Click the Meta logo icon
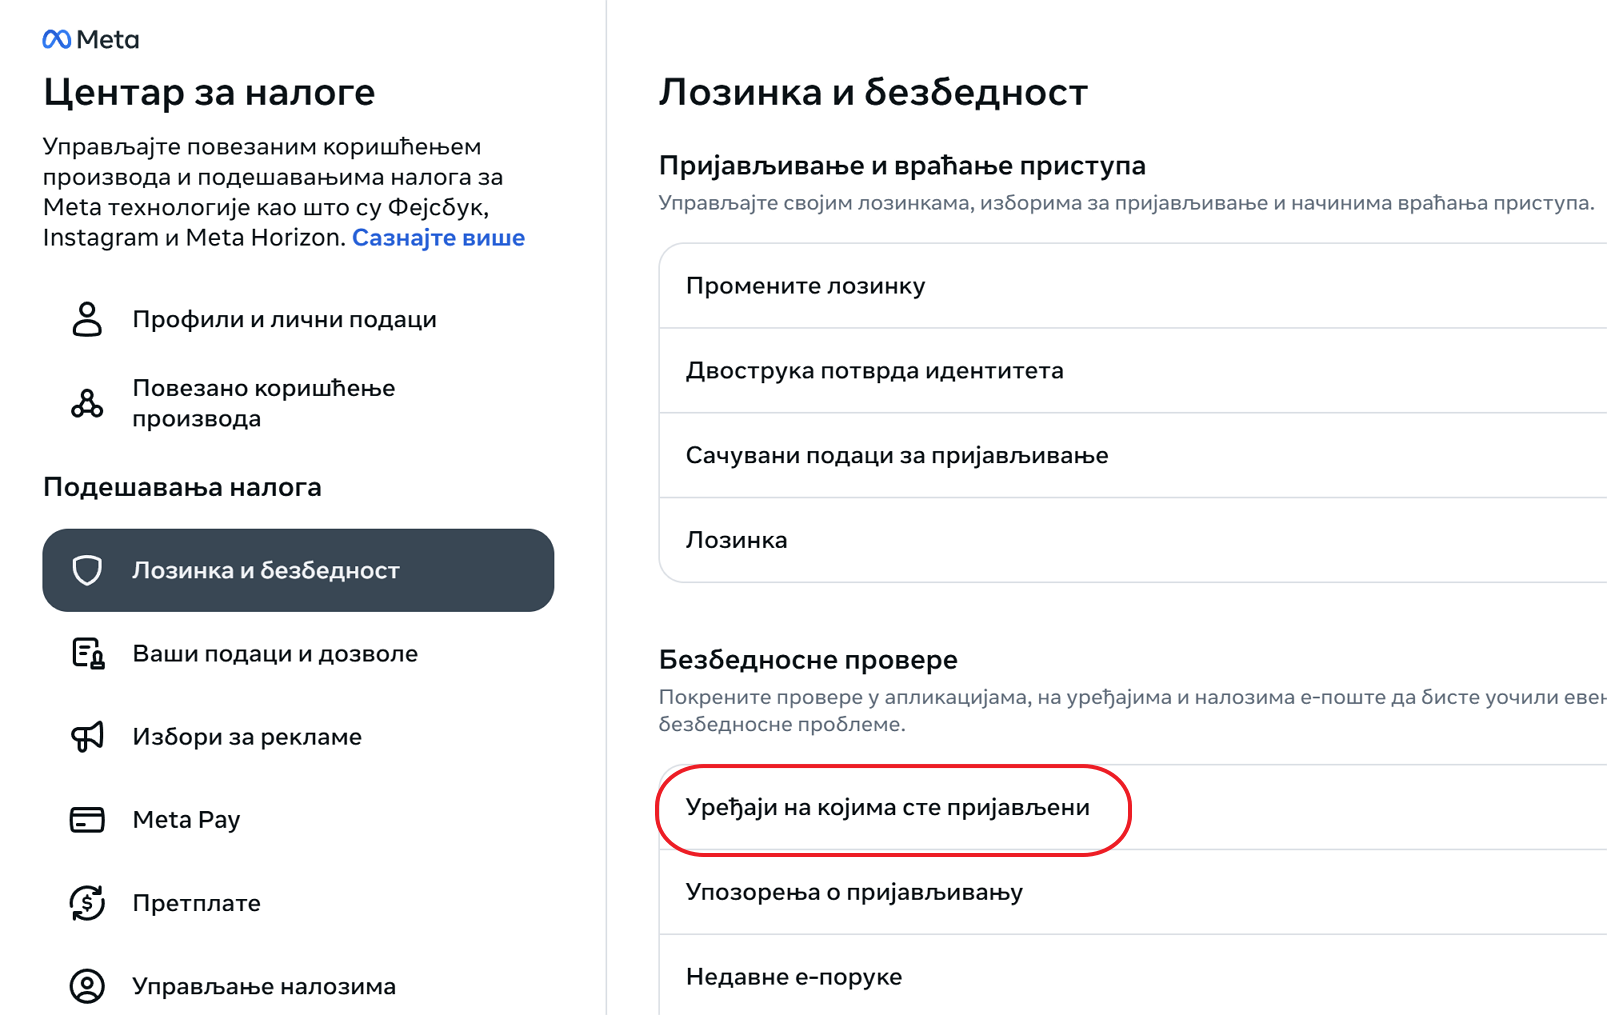The image size is (1607, 1015). (x=57, y=39)
